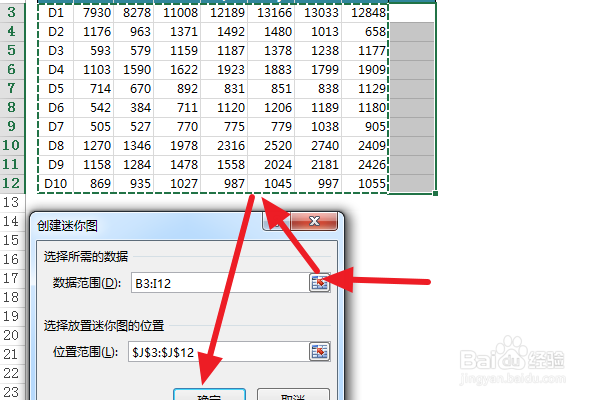This screenshot has height=400, width=600.
Task: Click cell with value 1590
Action: [x=134, y=70]
